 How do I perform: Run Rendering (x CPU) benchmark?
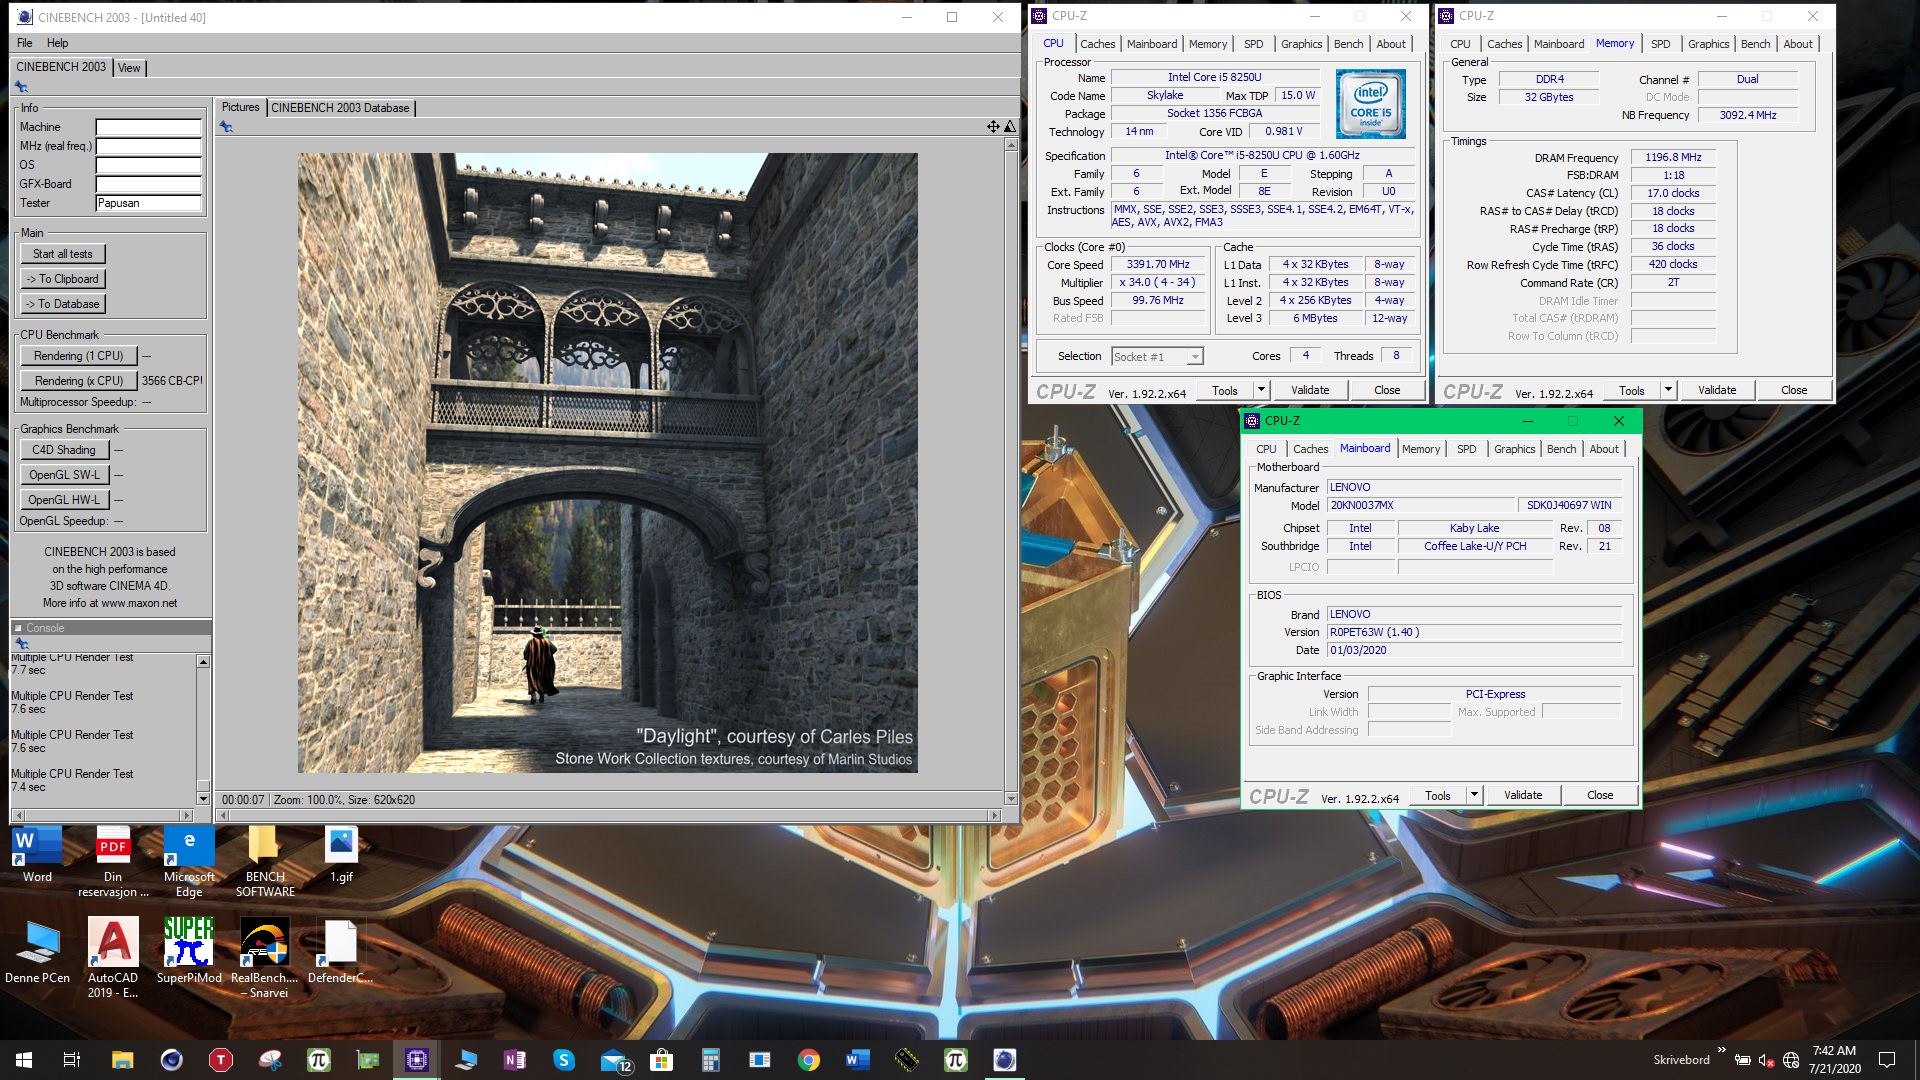point(78,381)
